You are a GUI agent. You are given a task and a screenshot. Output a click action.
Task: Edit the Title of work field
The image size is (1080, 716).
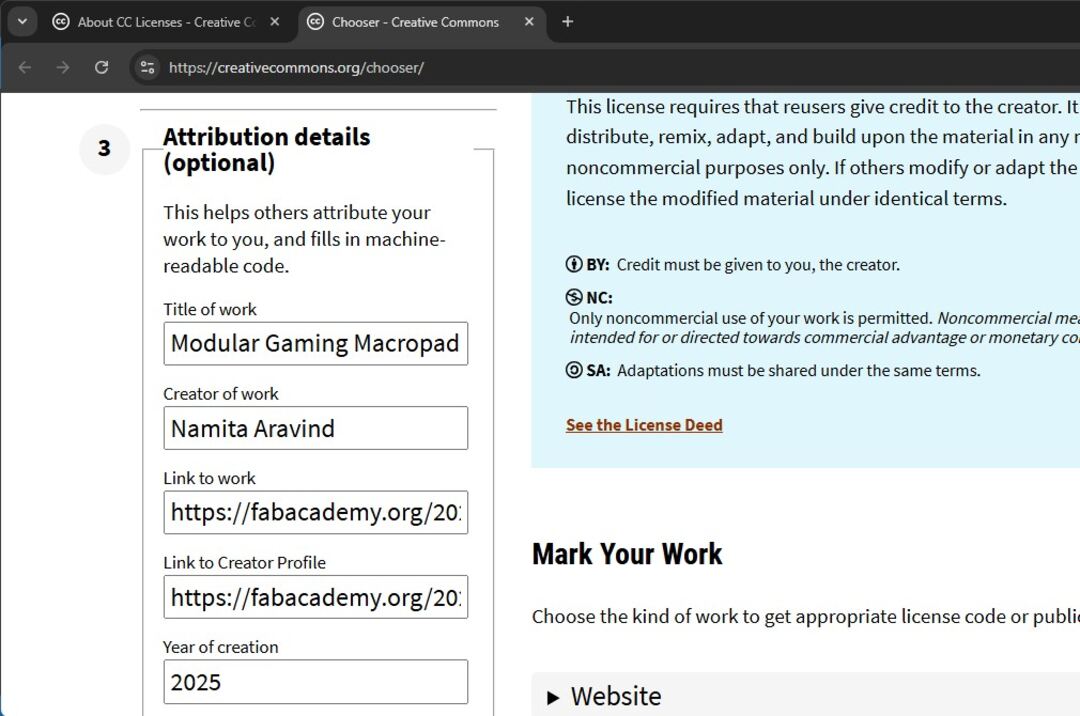pos(315,344)
